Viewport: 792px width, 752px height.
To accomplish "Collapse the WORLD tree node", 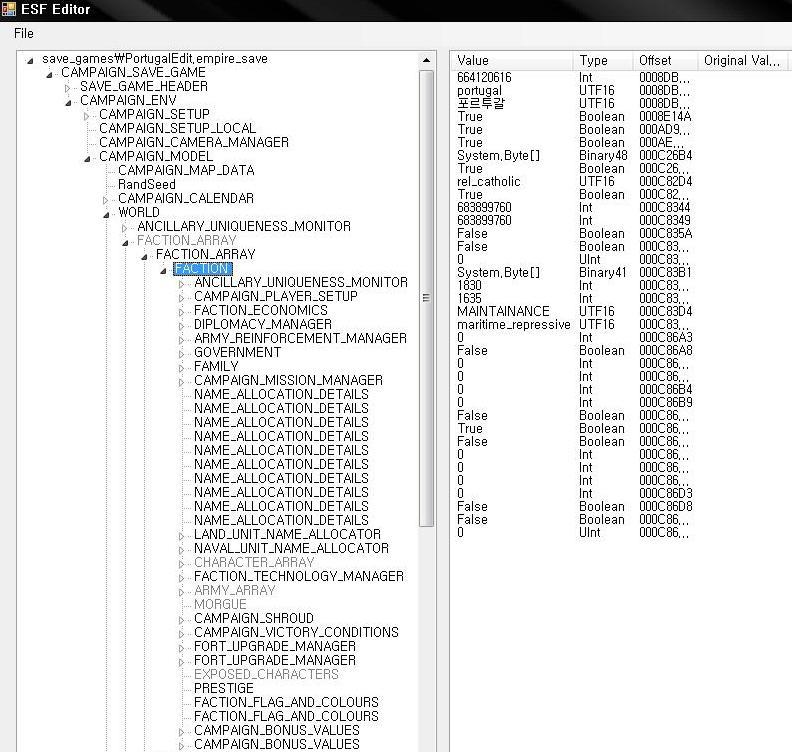I will (x=106, y=213).
